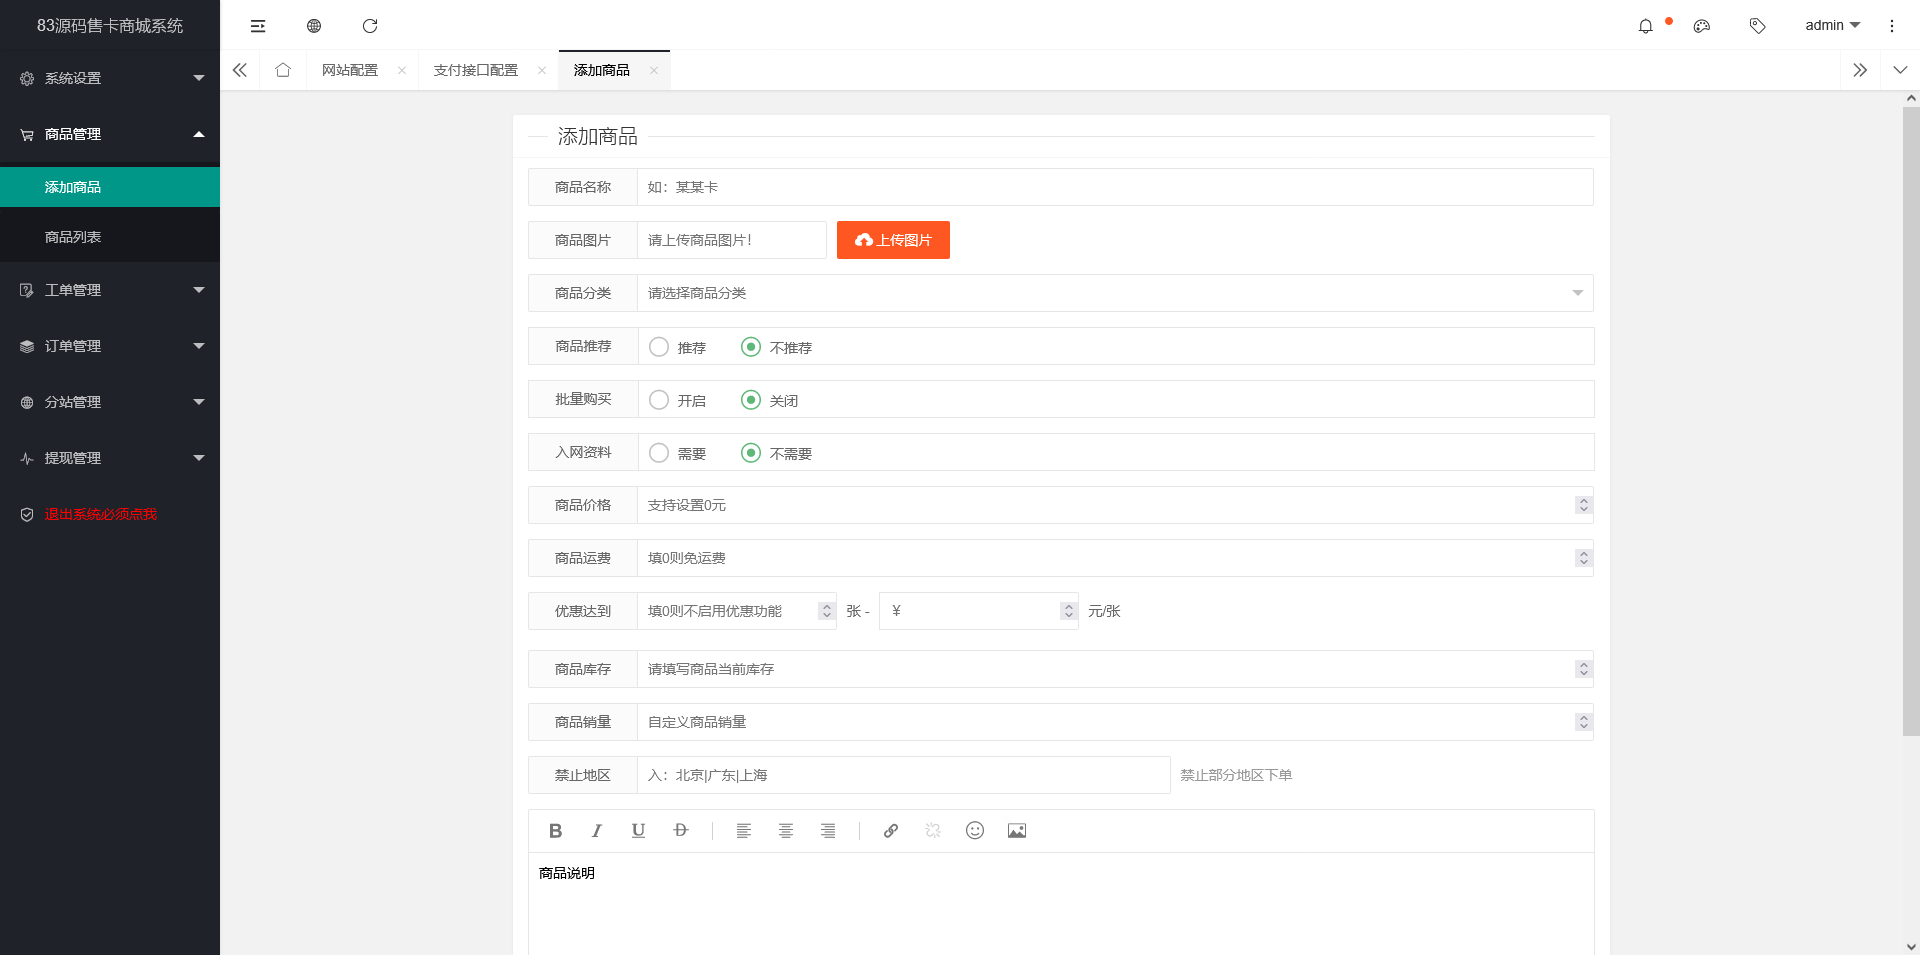Image resolution: width=1920 pixels, height=955 pixels.
Task: Select 需要 for 入网资料
Action: click(678, 453)
